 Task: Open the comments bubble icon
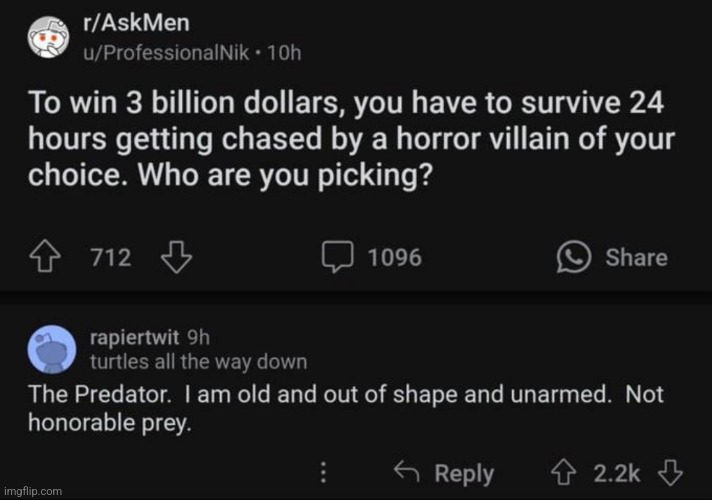click(x=337, y=257)
